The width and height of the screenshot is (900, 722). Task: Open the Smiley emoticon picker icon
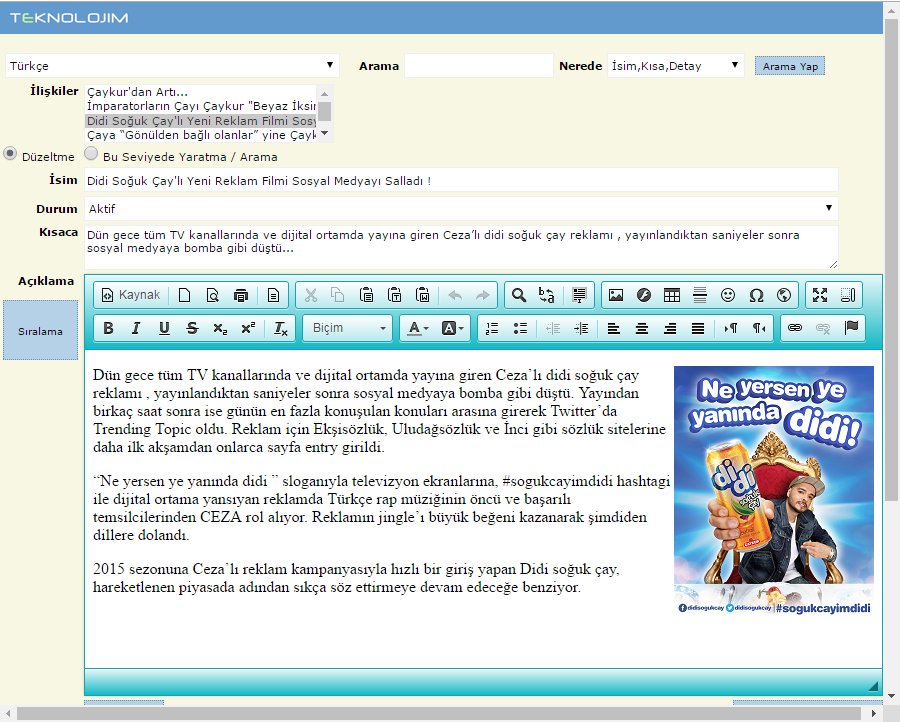pos(728,295)
